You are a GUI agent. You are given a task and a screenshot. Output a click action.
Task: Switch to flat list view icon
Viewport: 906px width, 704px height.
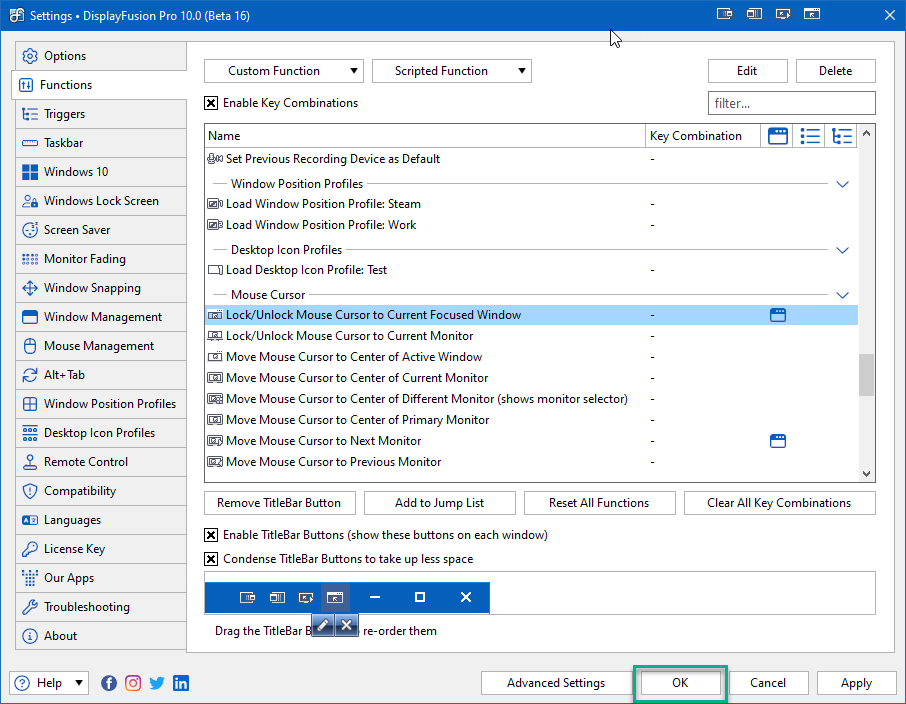pos(810,136)
